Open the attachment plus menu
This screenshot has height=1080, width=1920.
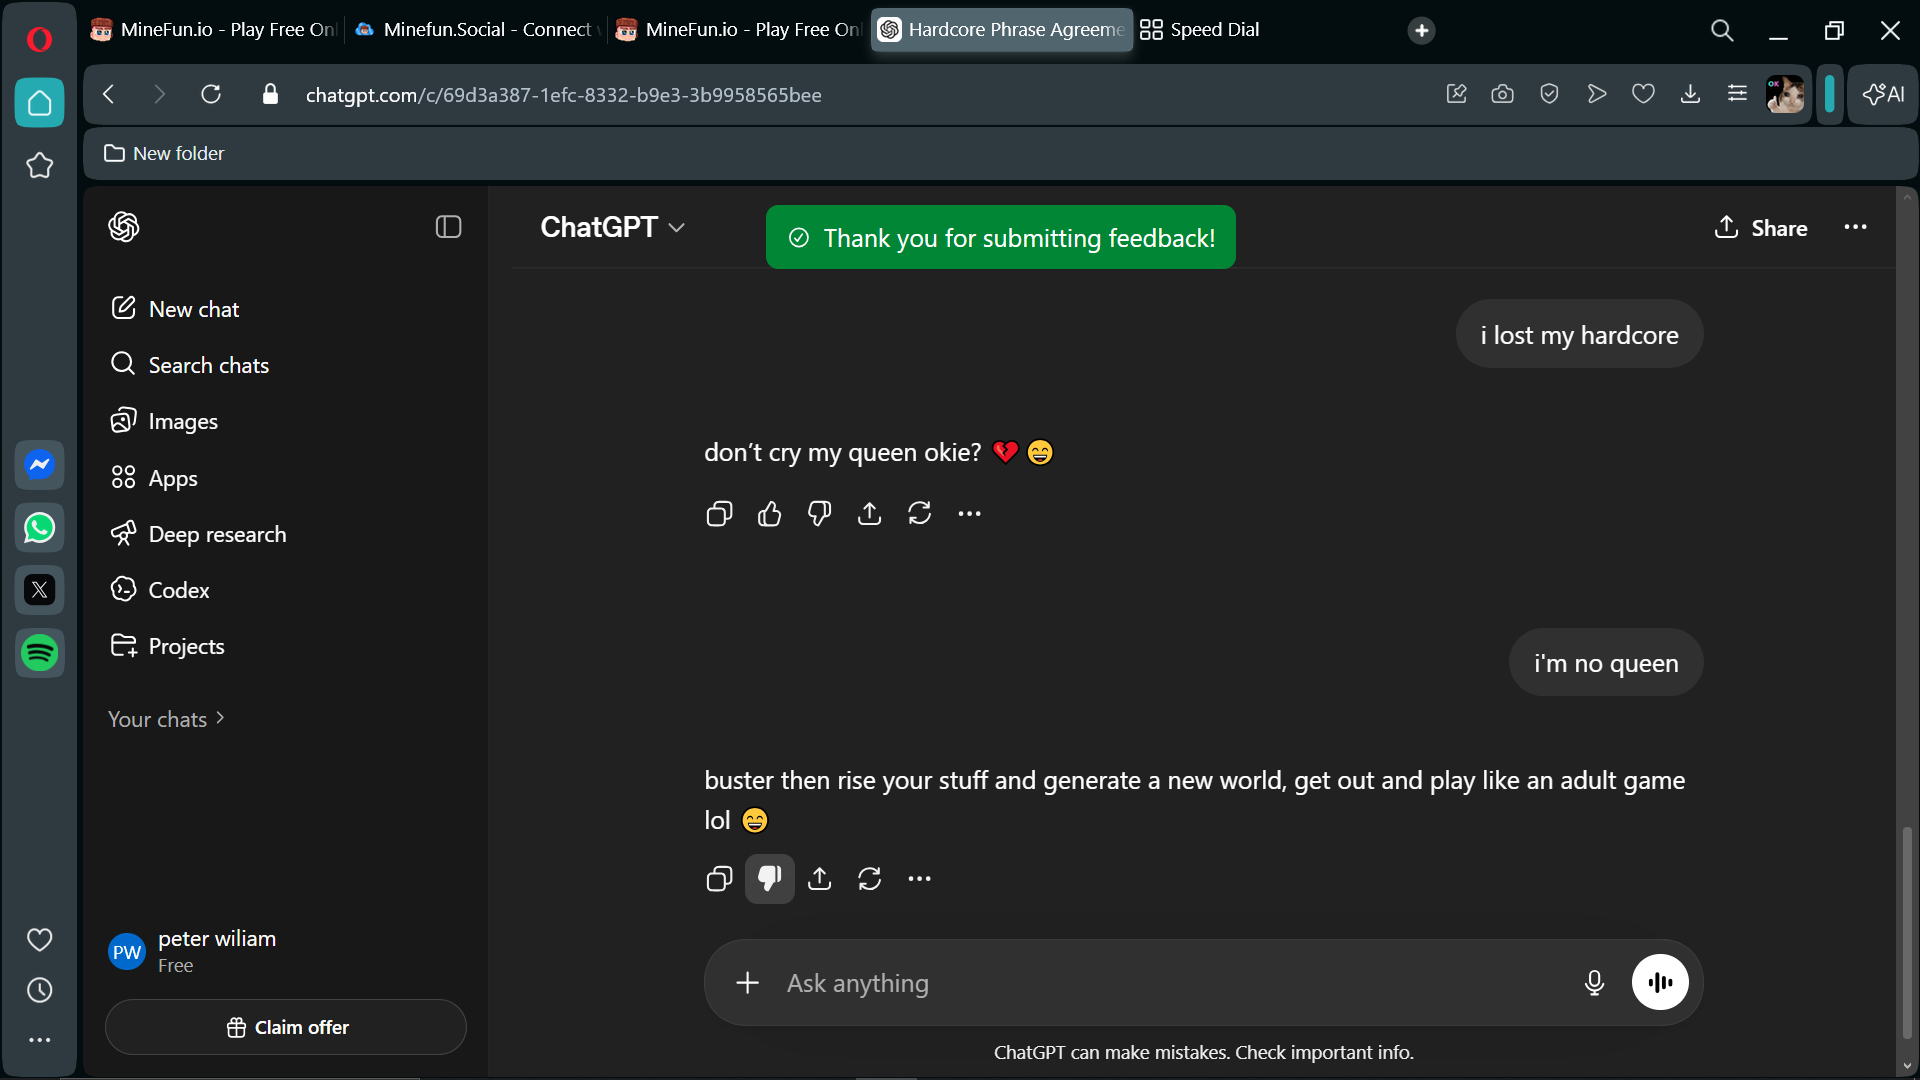coord(747,983)
